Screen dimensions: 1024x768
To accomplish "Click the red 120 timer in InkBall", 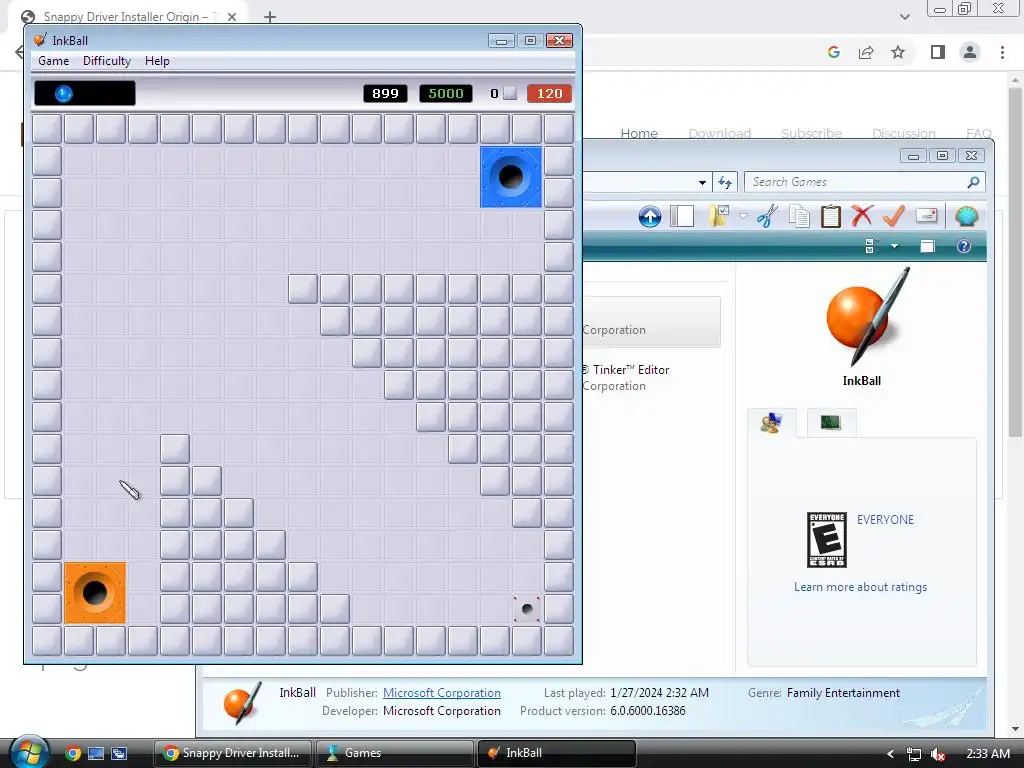I will (x=549, y=93).
